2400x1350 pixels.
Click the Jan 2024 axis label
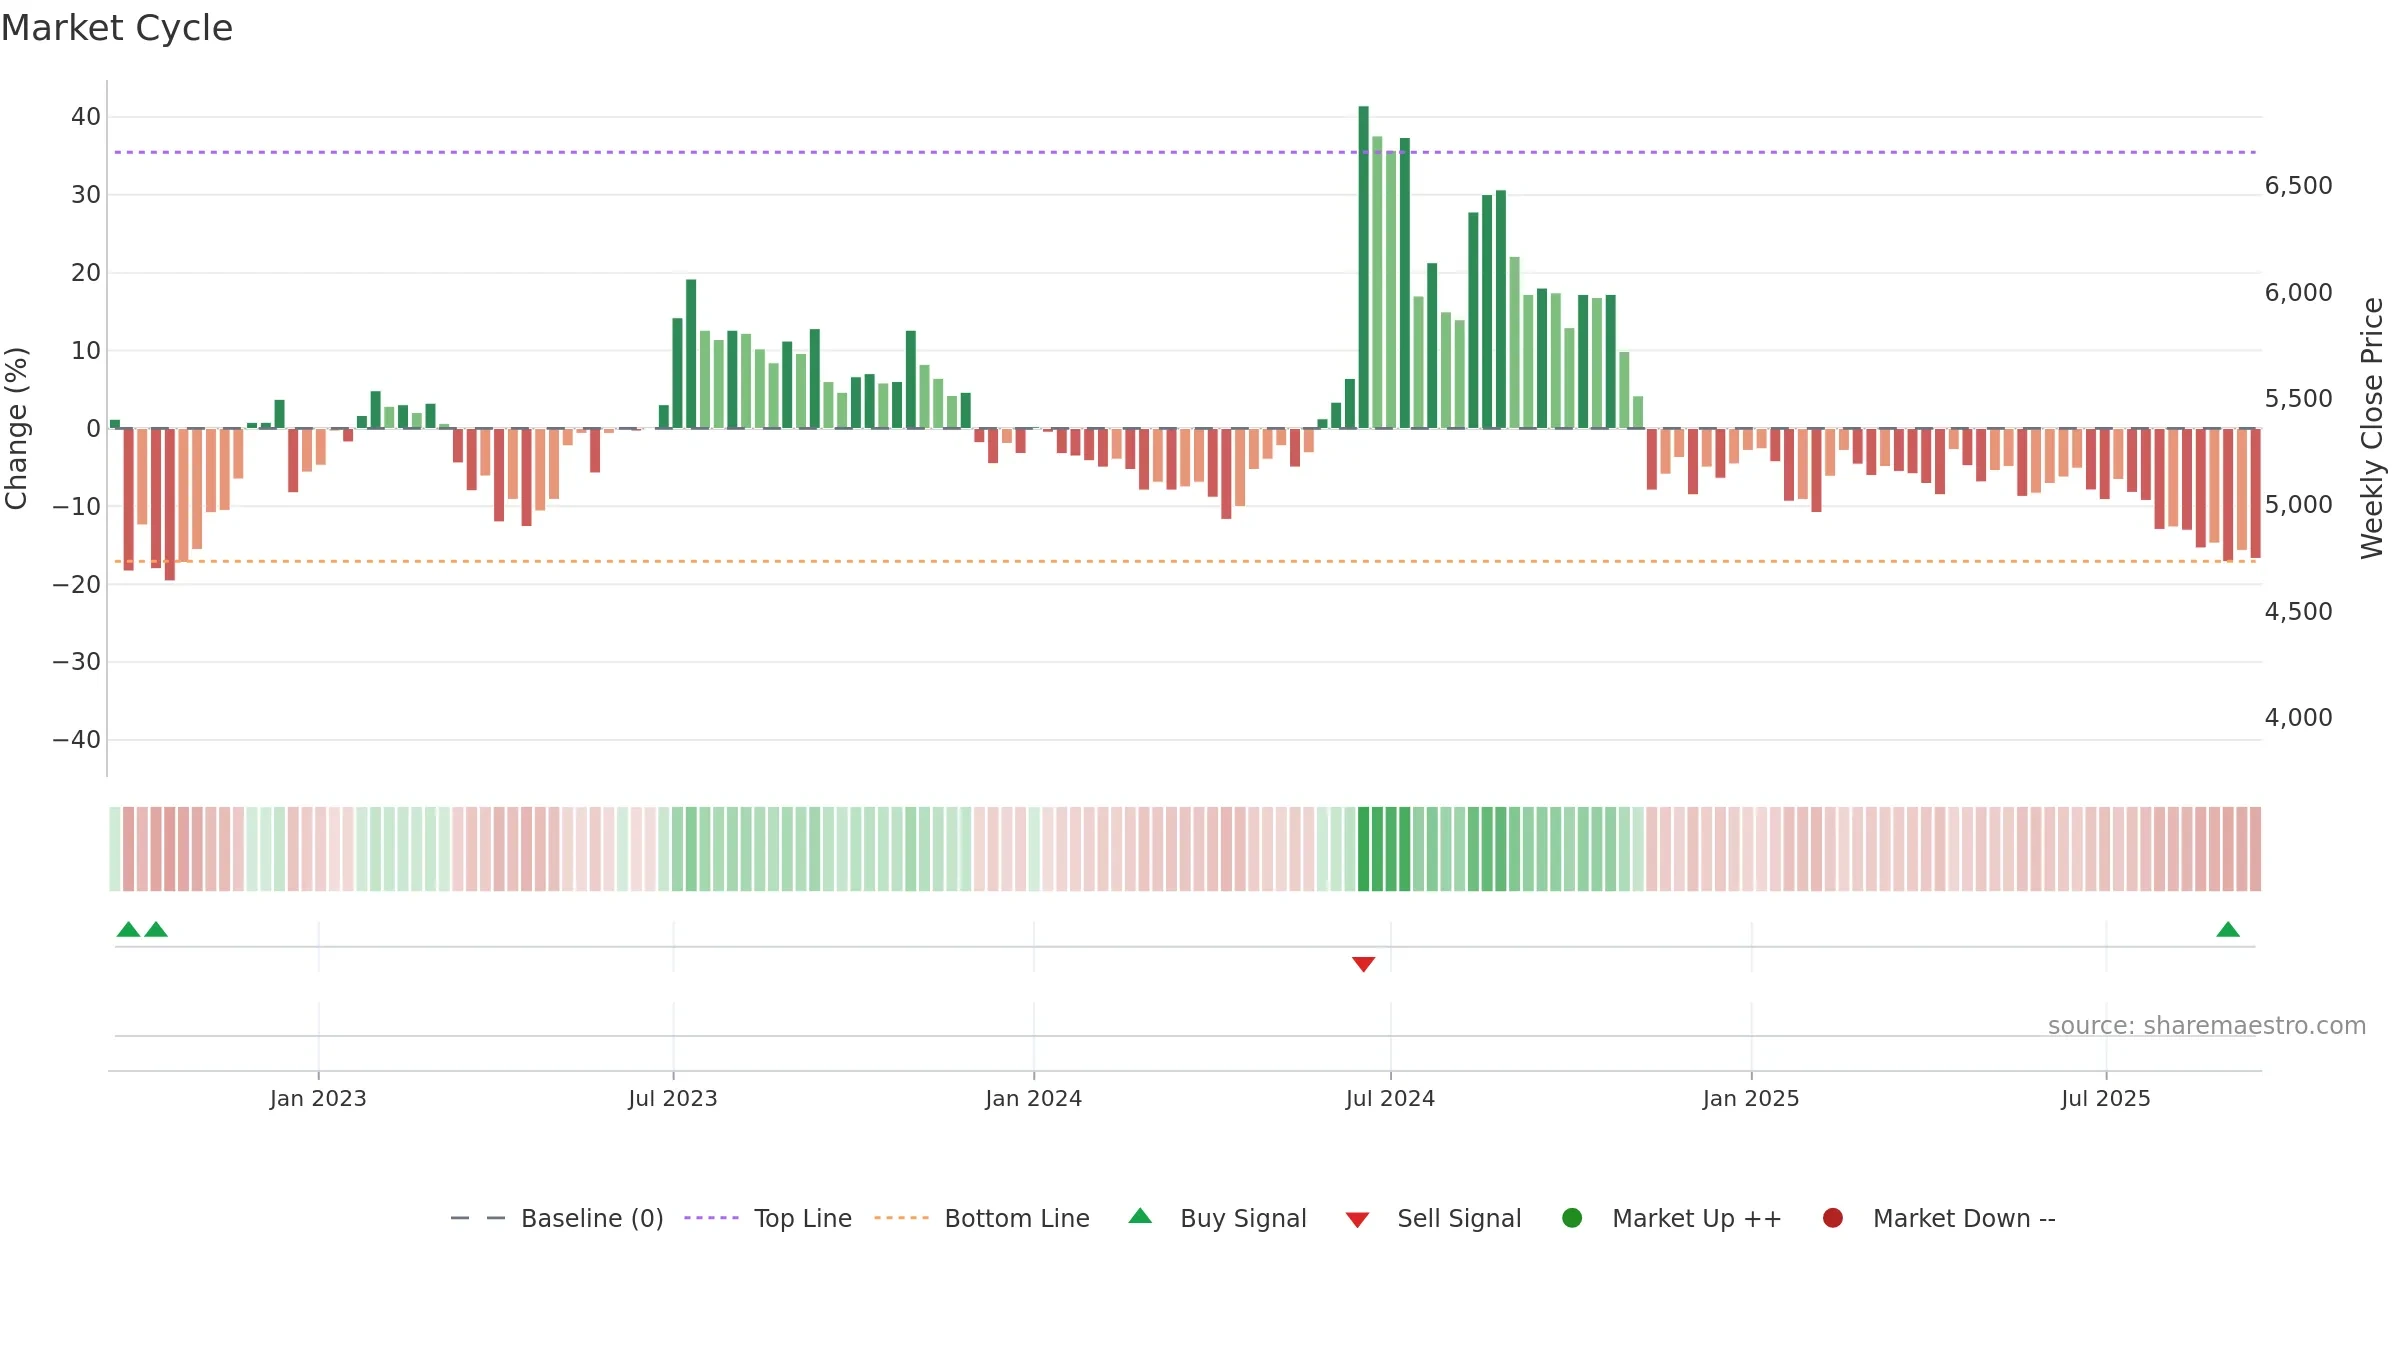click(x=1034, y=1098)
